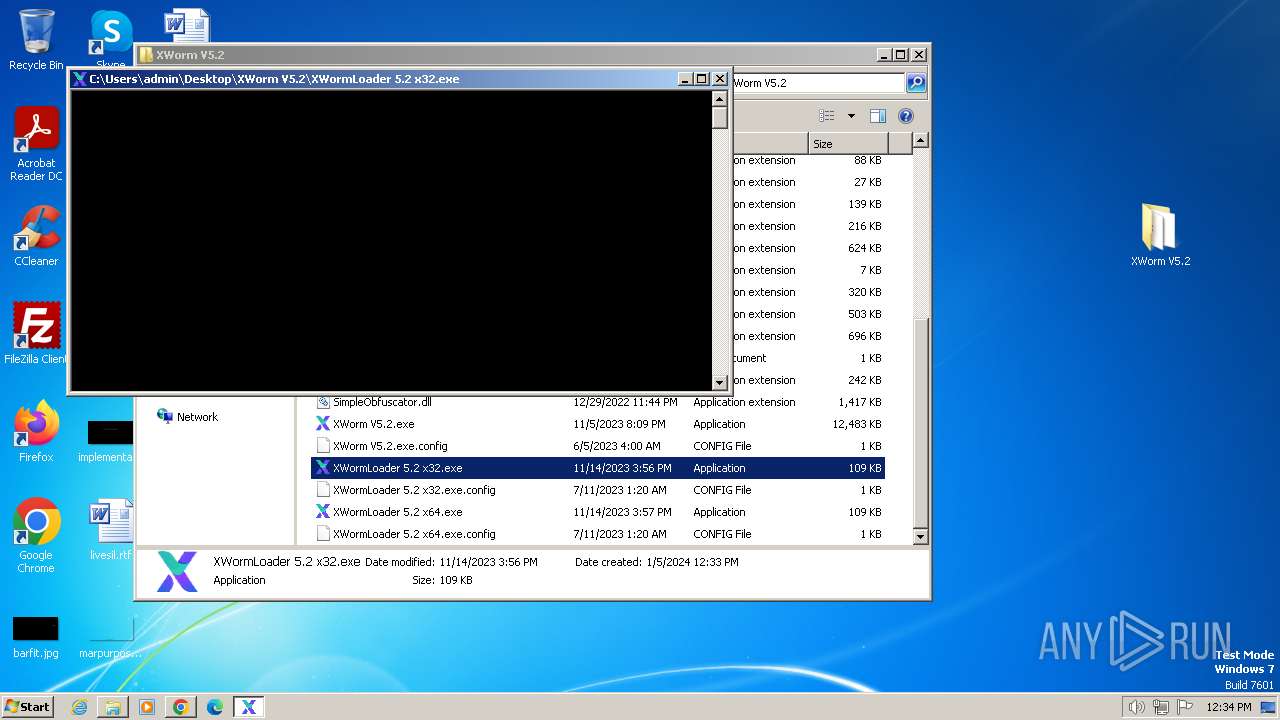Viewport: 1280px width, 720px height.
Task: Click the console window title bar icon
Action: click(80, 79)
